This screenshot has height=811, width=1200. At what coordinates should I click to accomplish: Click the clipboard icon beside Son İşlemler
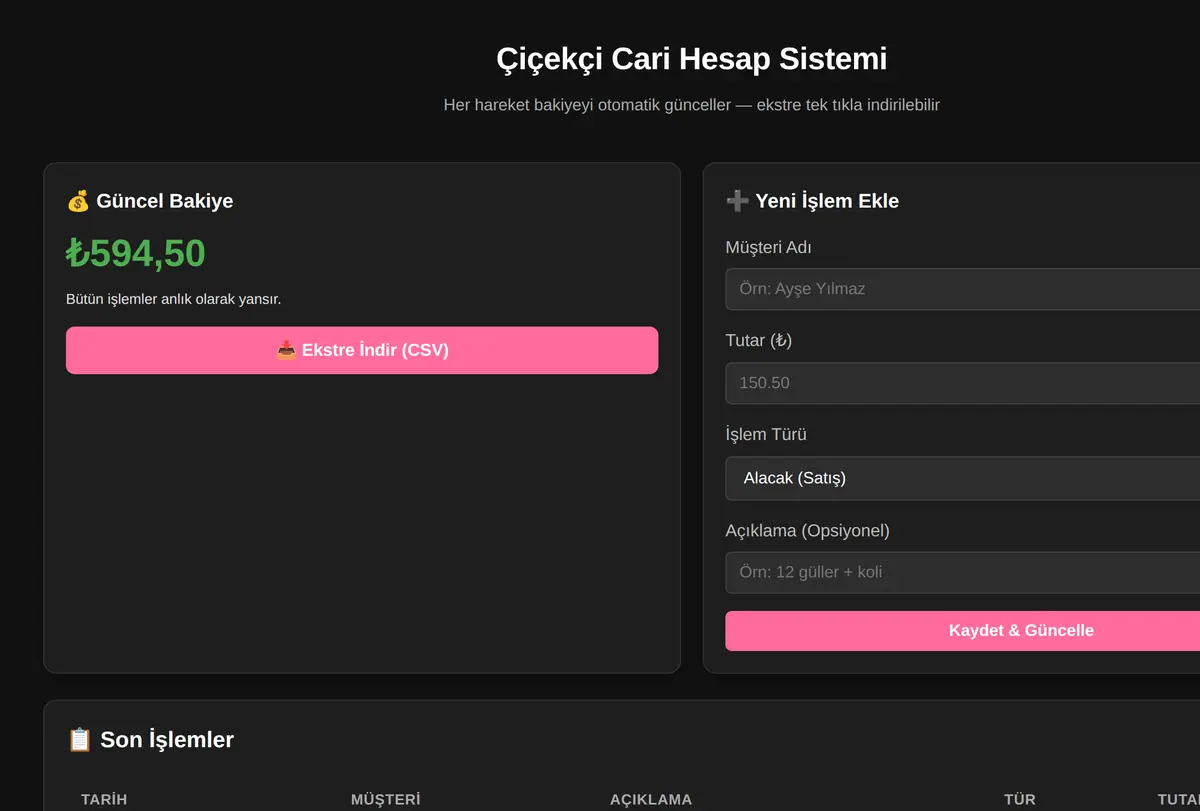[79, 740]
